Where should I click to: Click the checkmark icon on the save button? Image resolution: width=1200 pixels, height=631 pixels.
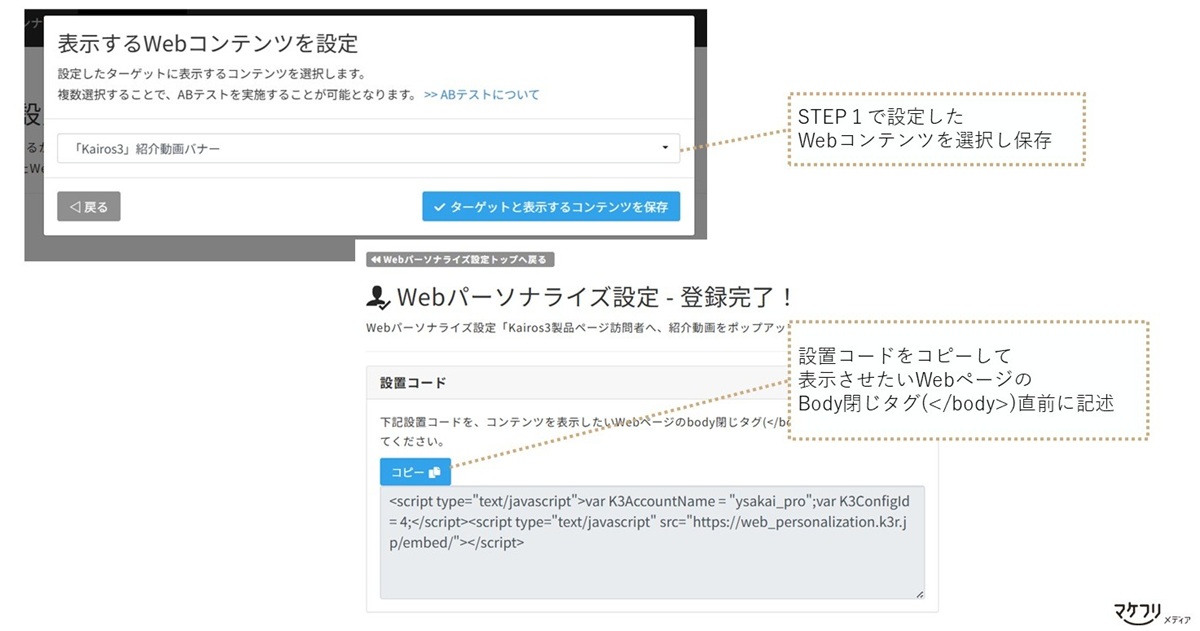point(439,207)
